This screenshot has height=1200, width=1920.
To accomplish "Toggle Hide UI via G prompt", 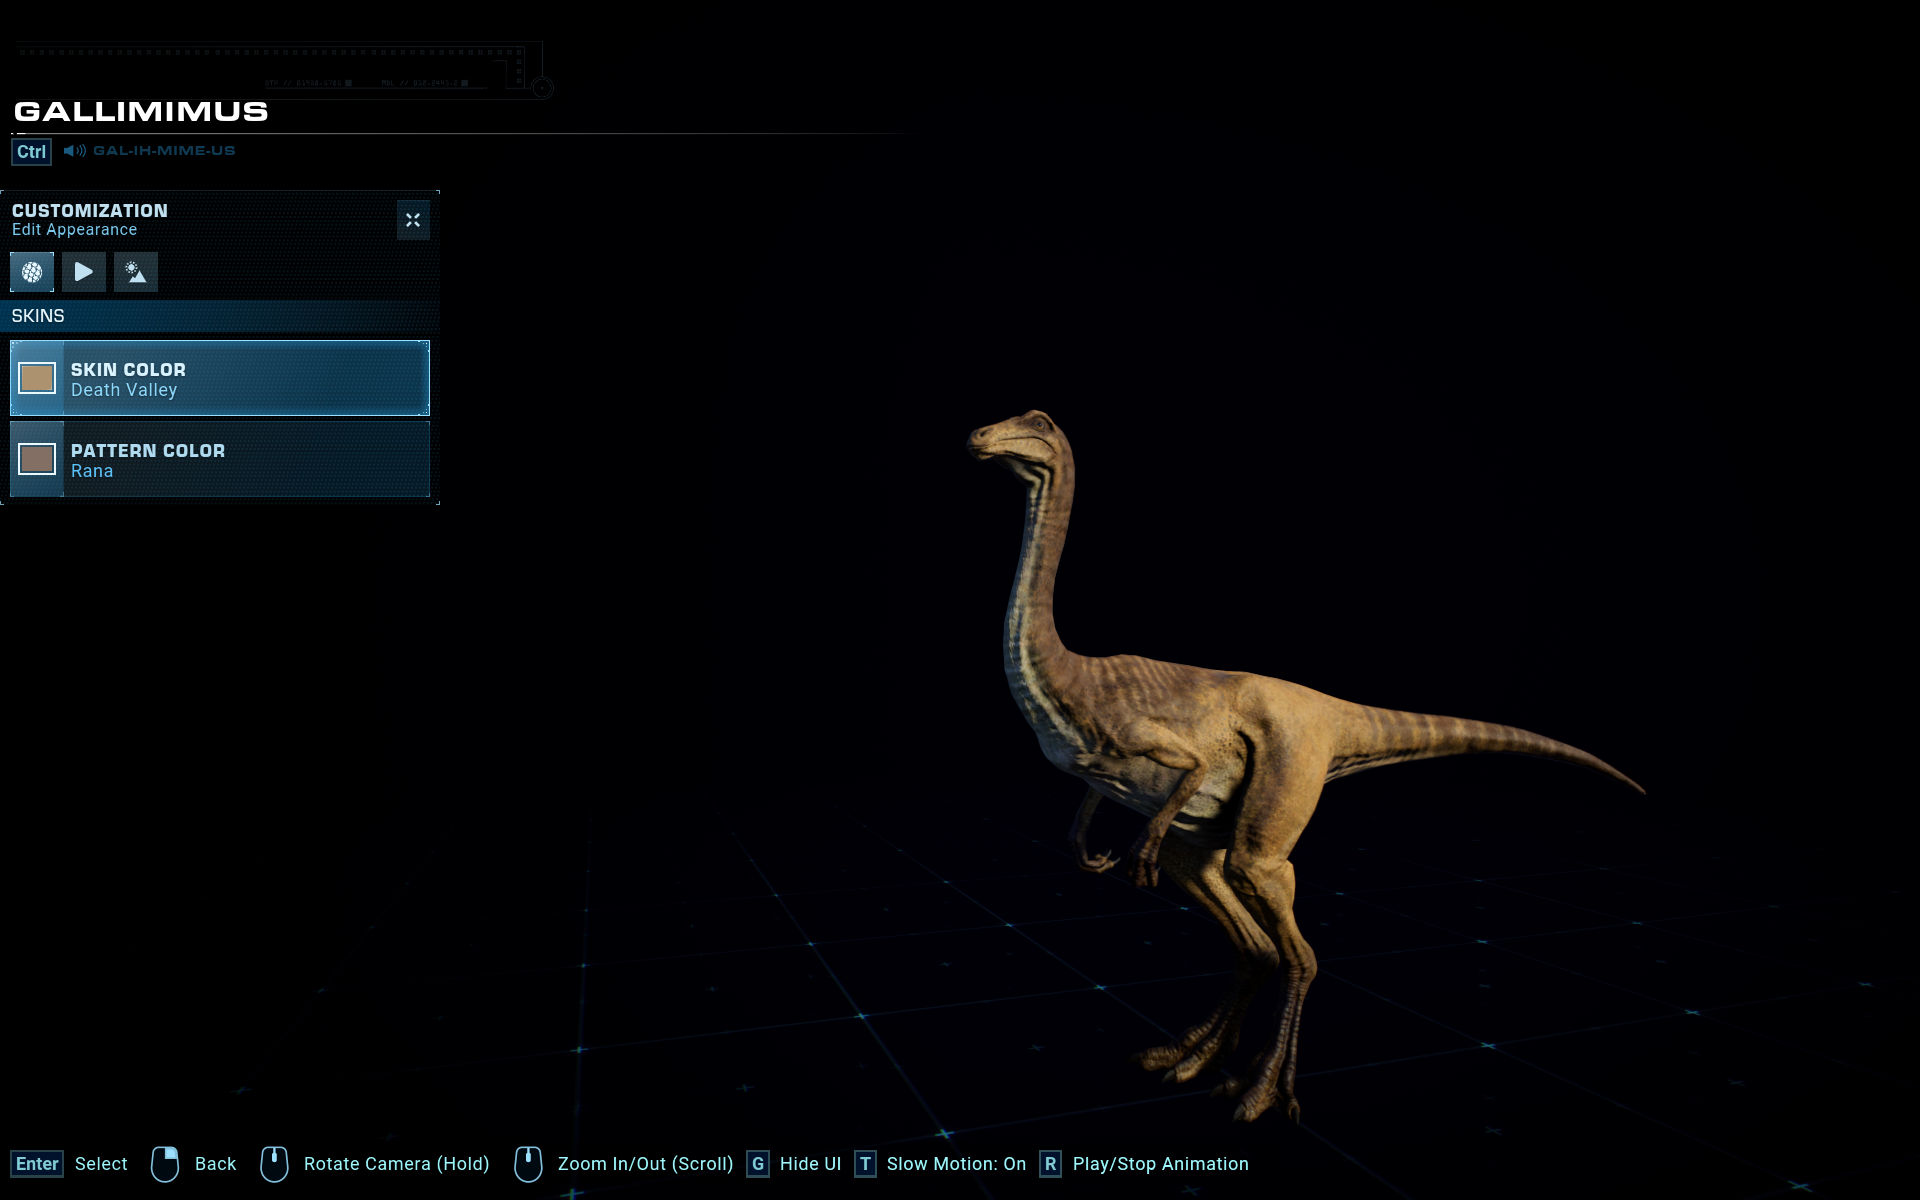I will [758, 1164].
